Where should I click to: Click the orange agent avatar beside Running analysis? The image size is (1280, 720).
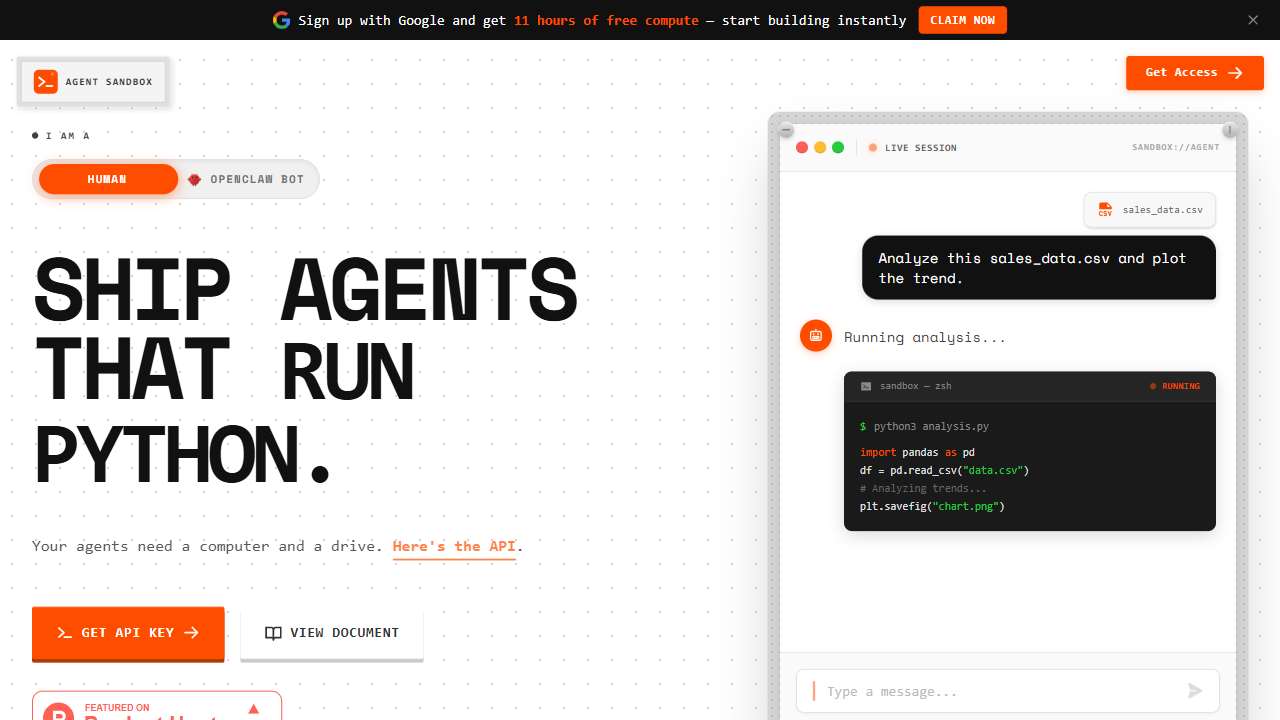point(816,336)
